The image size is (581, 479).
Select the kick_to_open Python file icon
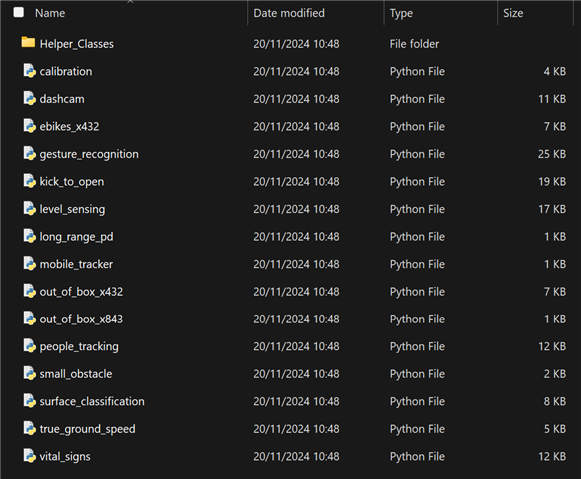[29, 181]
